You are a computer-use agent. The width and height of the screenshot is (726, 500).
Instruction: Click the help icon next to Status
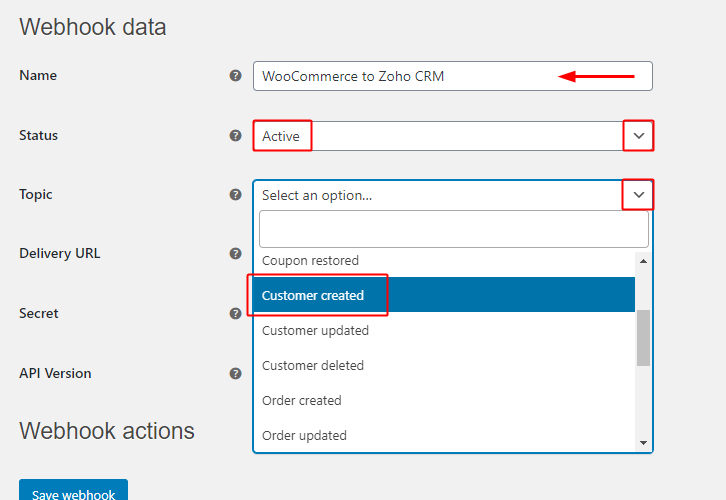235,135
